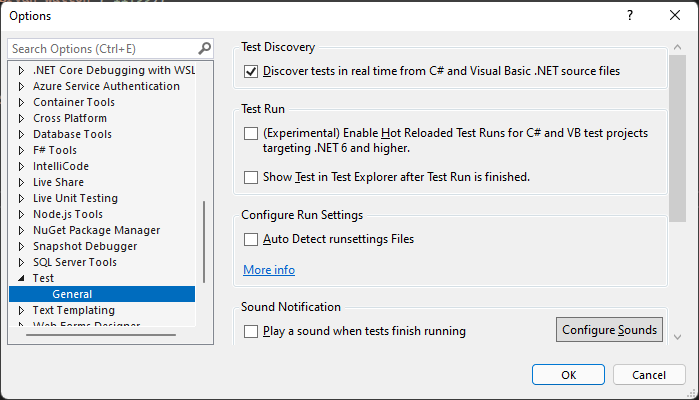This screenshot has height=400, width=699.
Task: Enable Hot Reloaded Test Runs checkbox
Action: tap(251, 133)
